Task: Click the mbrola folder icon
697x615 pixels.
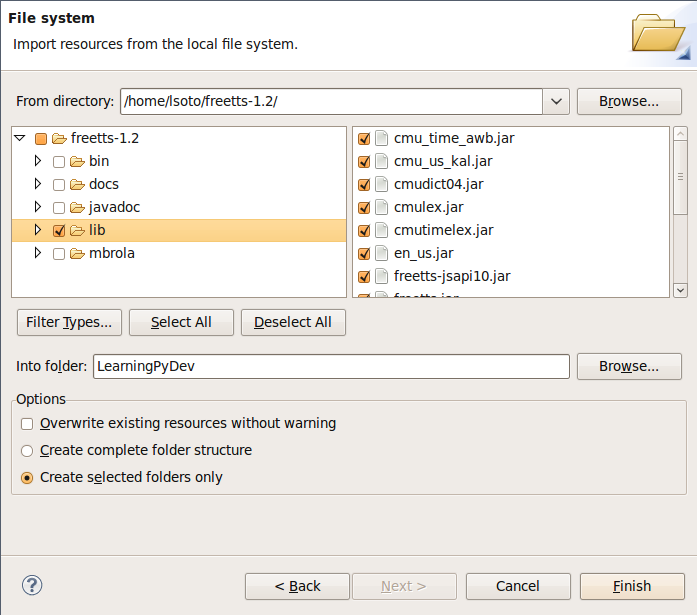Action: click(76, 253)
